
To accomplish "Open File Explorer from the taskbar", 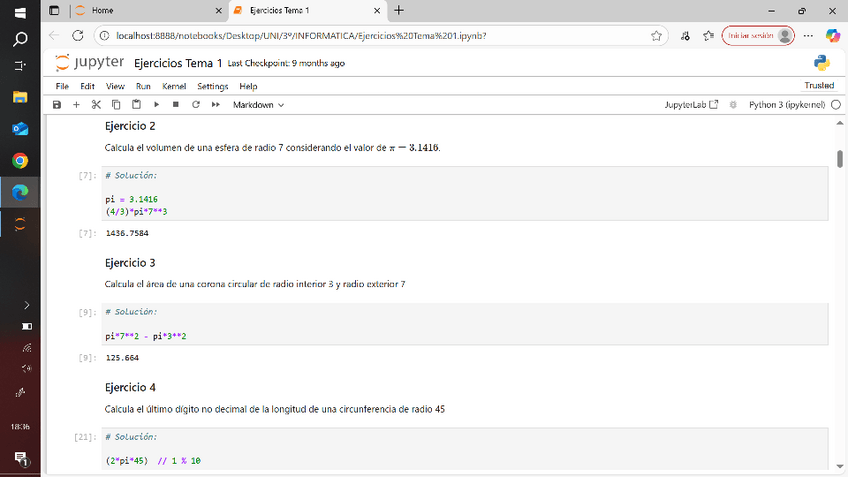I will pos(20,97).
